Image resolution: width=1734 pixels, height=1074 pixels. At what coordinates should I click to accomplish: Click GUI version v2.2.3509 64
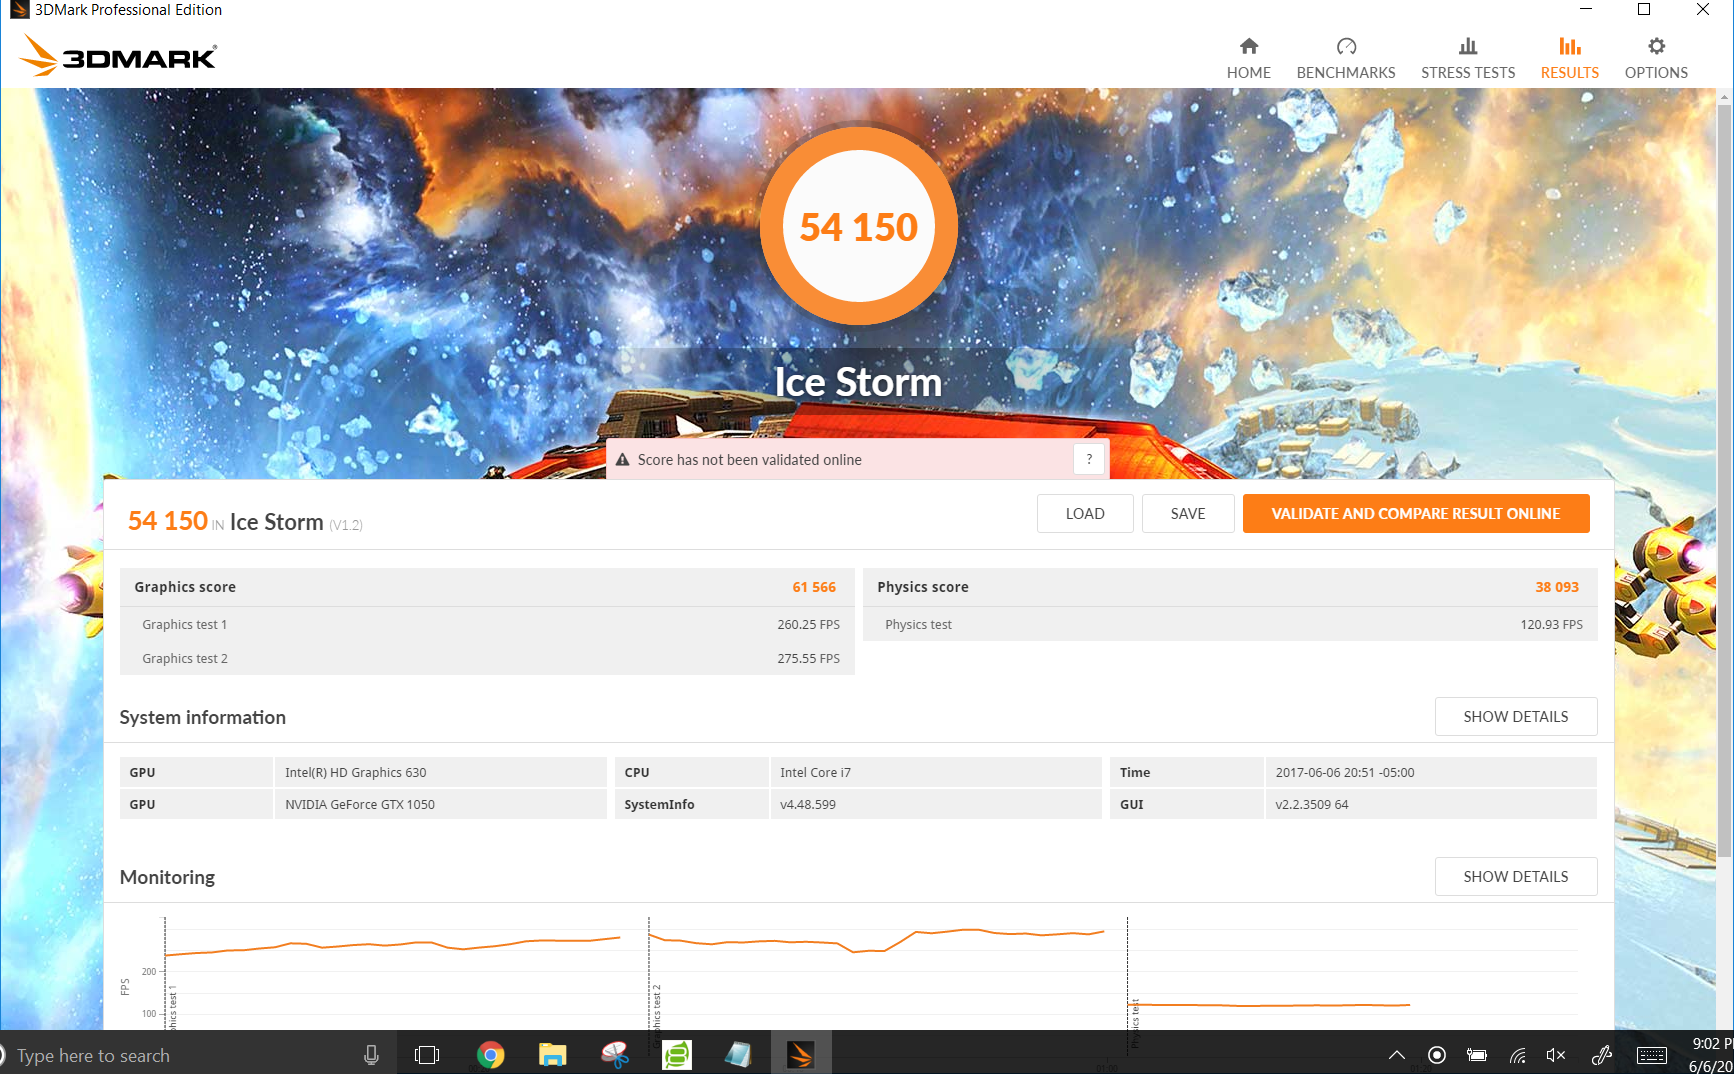(x=1430, y=804)
